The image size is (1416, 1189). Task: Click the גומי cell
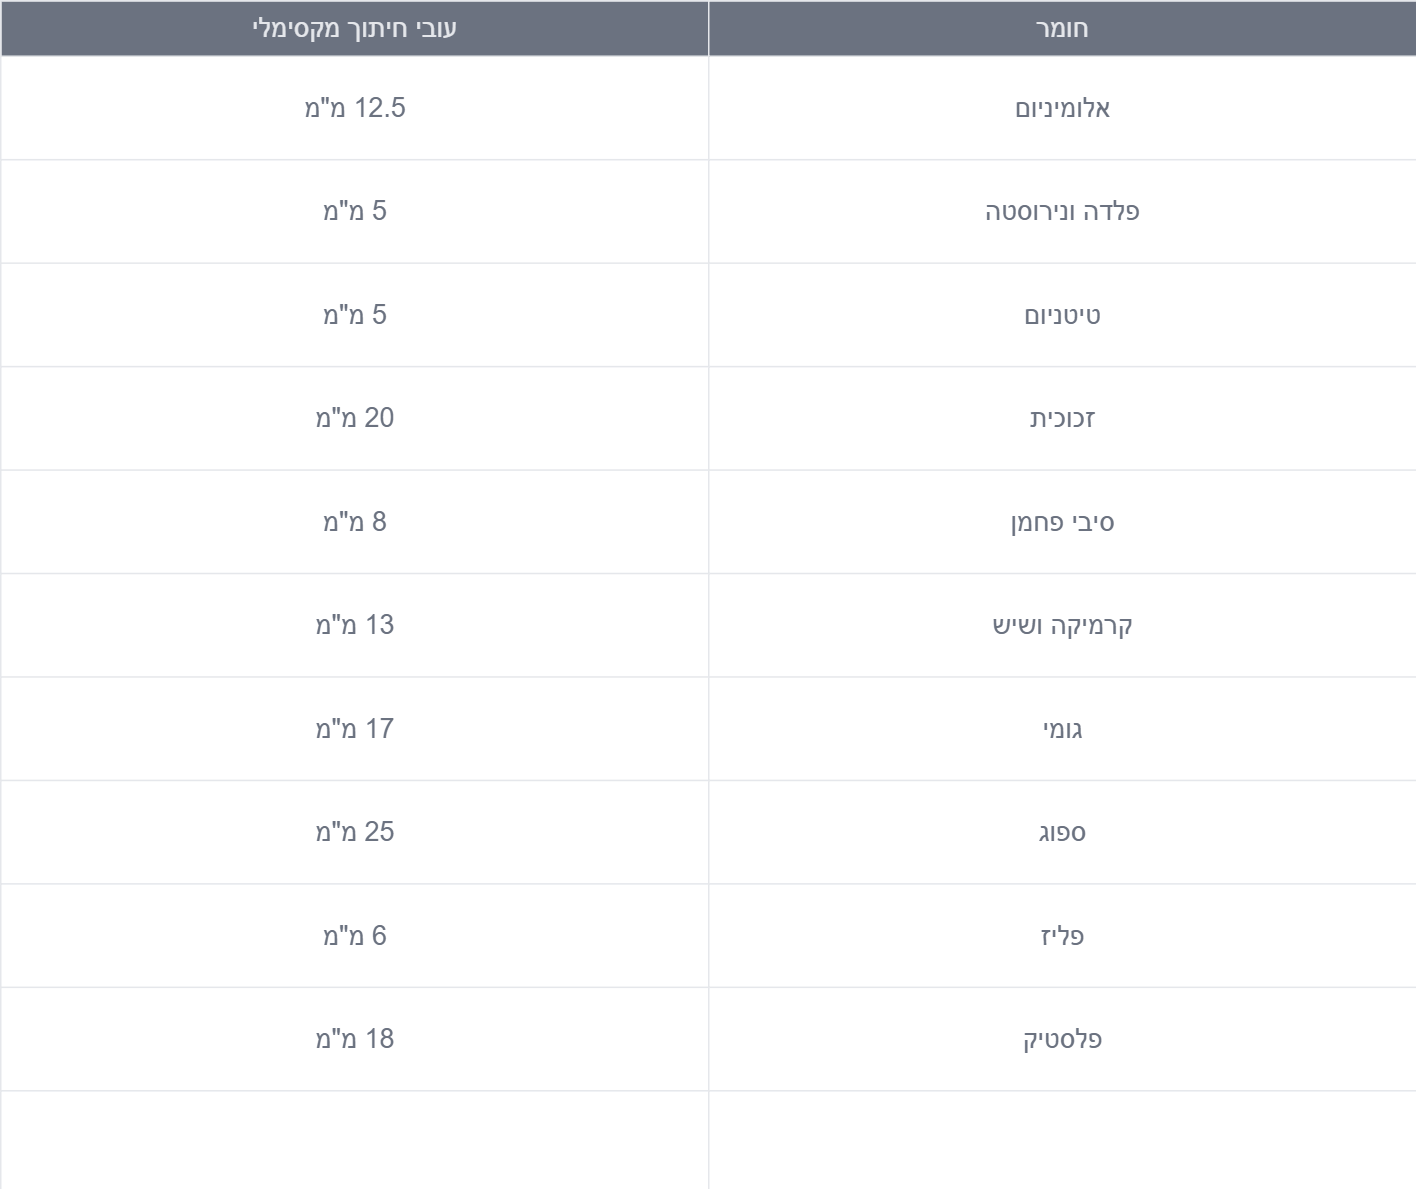click(x=1062, y=729)
